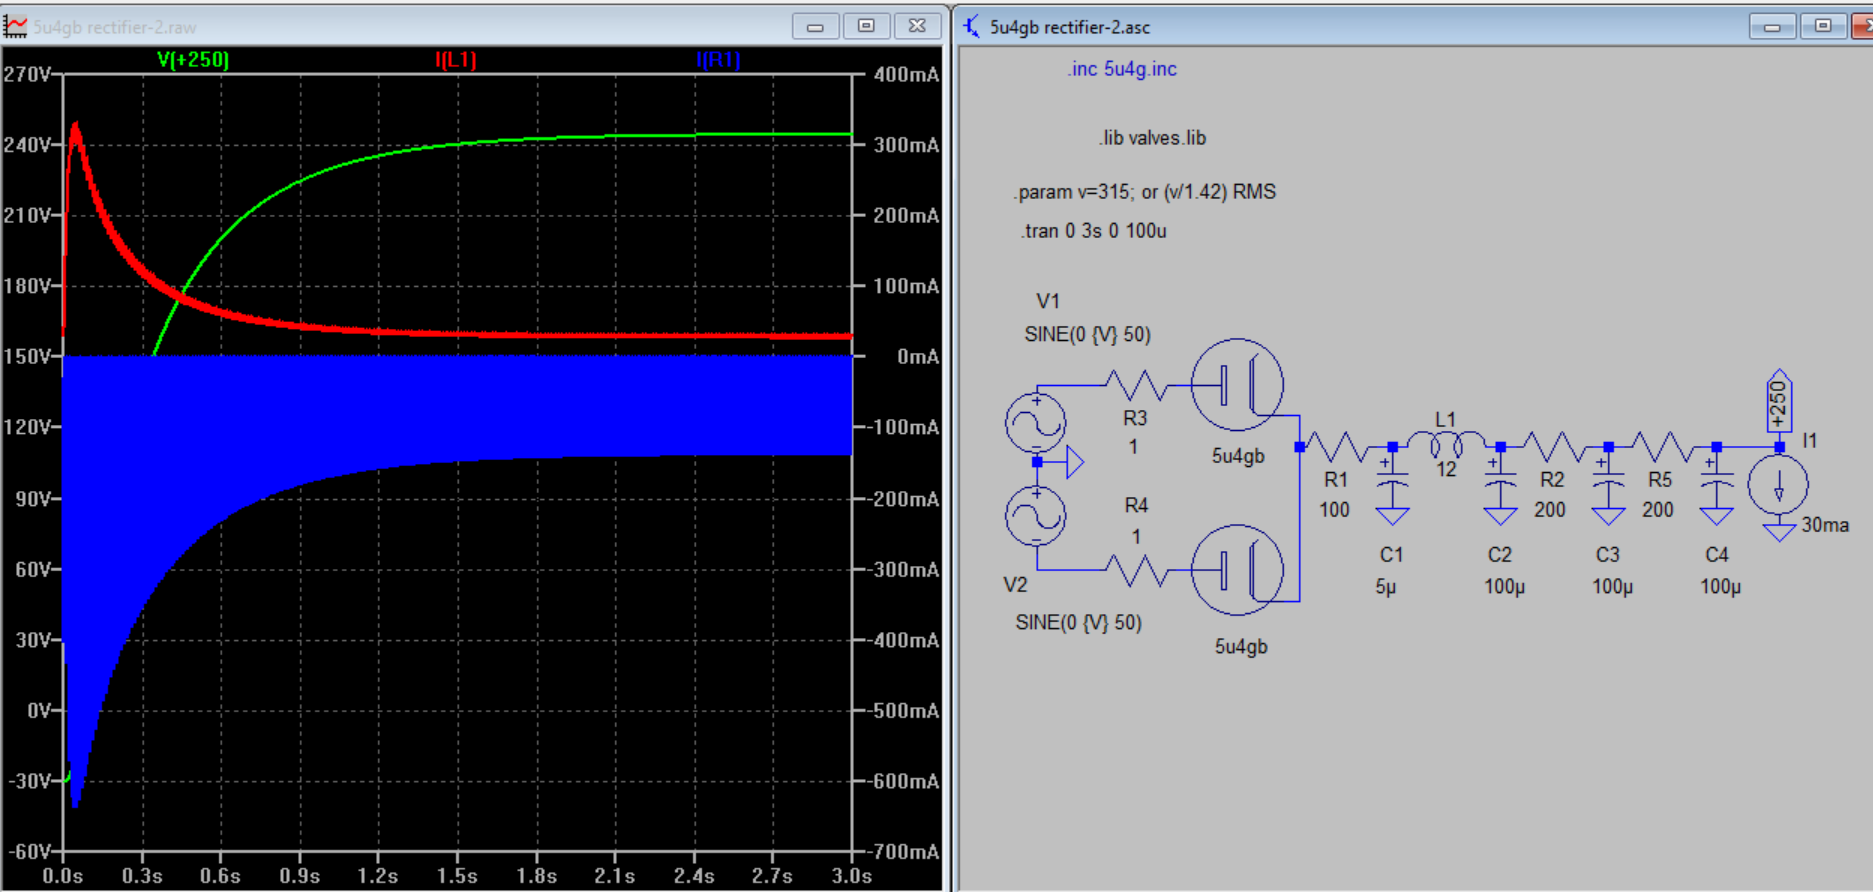Select the L1 inductor symbol
The width and height of the screenshot is (1873, 892).
coord(1446,444)
